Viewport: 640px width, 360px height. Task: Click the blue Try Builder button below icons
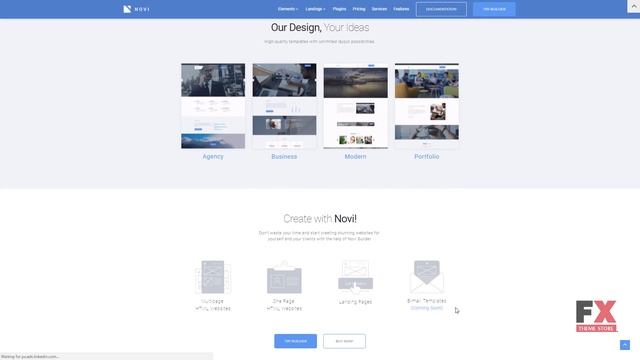(x=296, y=341)
